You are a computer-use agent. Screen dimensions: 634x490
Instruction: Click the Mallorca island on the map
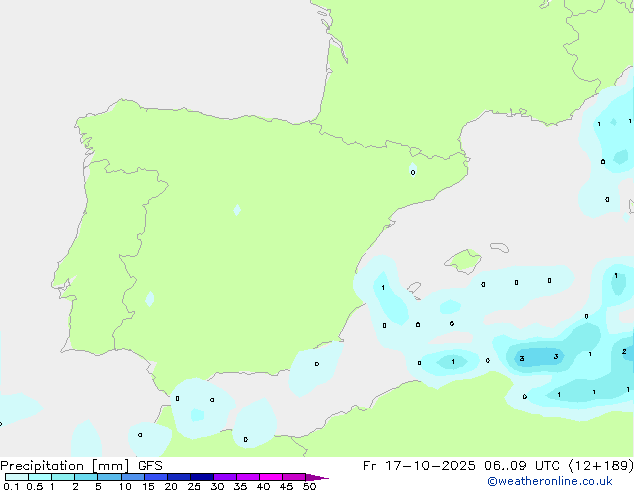[463, 261]
